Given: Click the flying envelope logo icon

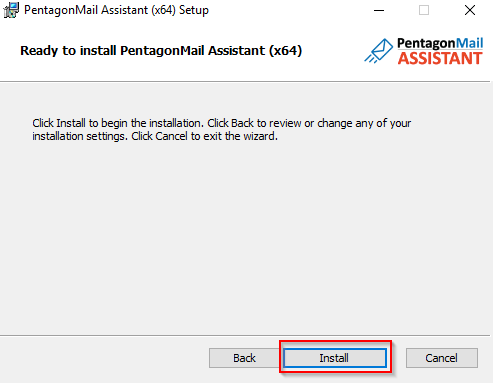Looking at the screenshot, I should pos(379,51).
